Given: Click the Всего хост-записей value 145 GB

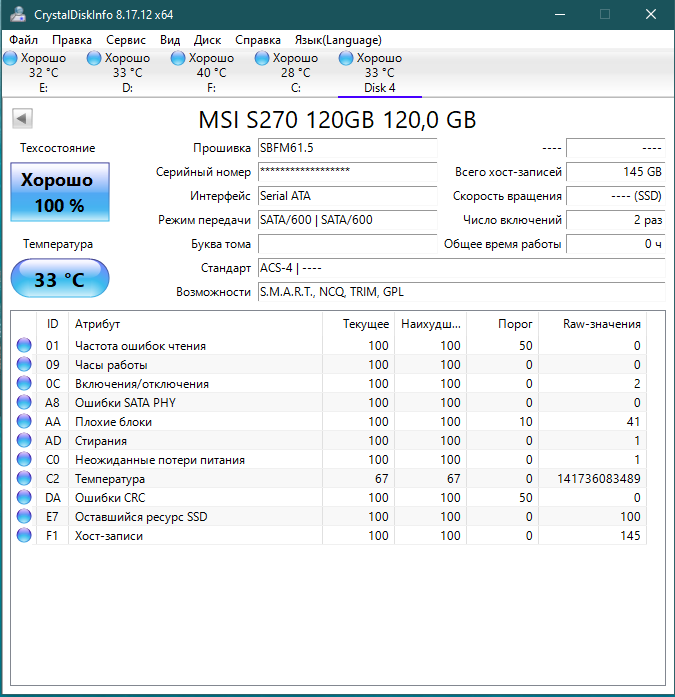Looking at the screenshot, I should [x=616, y=172].
